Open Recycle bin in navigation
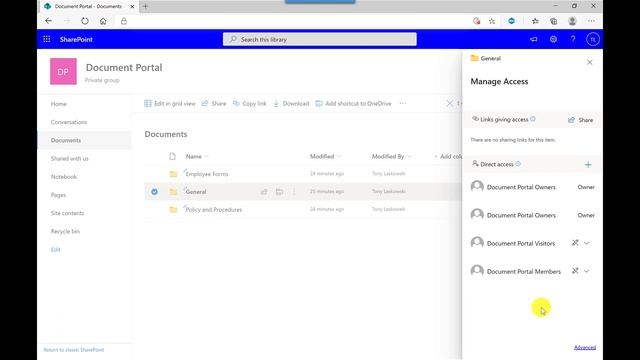The height and width of the screenshot is (360, 640). pos(65,231)
